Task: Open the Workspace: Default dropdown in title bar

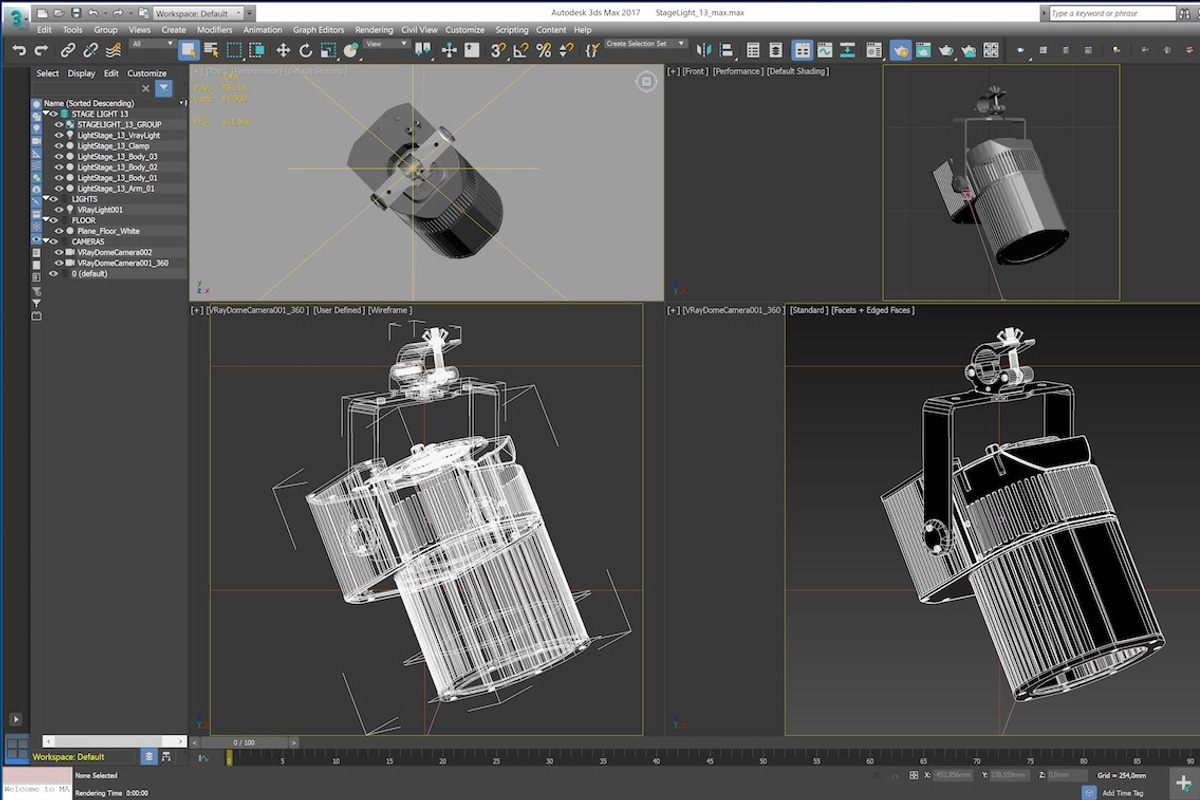Action: (x=198, y=13)
